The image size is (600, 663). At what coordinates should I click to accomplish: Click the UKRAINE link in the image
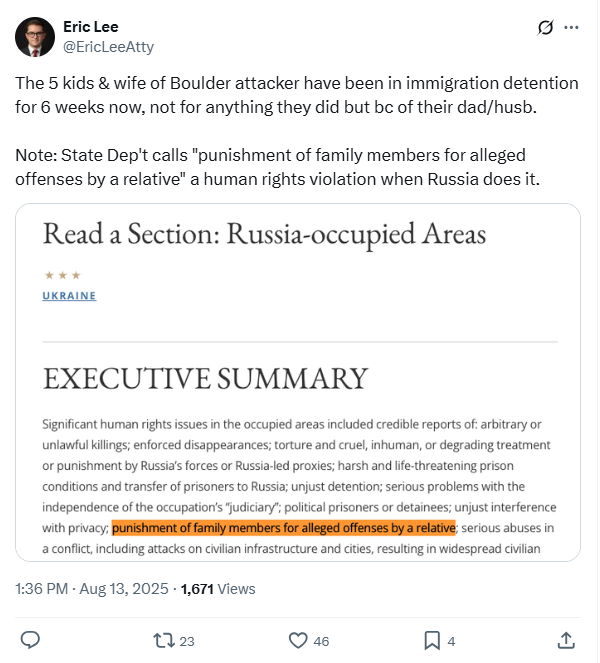(x=69, y=296)
